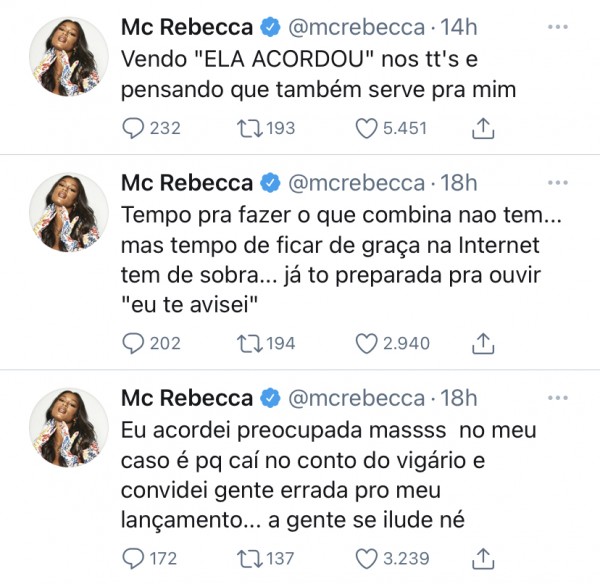Screen dimensions: 600x584
Task: Share the "eu te avisei" tweet
Action: [482, 343]
